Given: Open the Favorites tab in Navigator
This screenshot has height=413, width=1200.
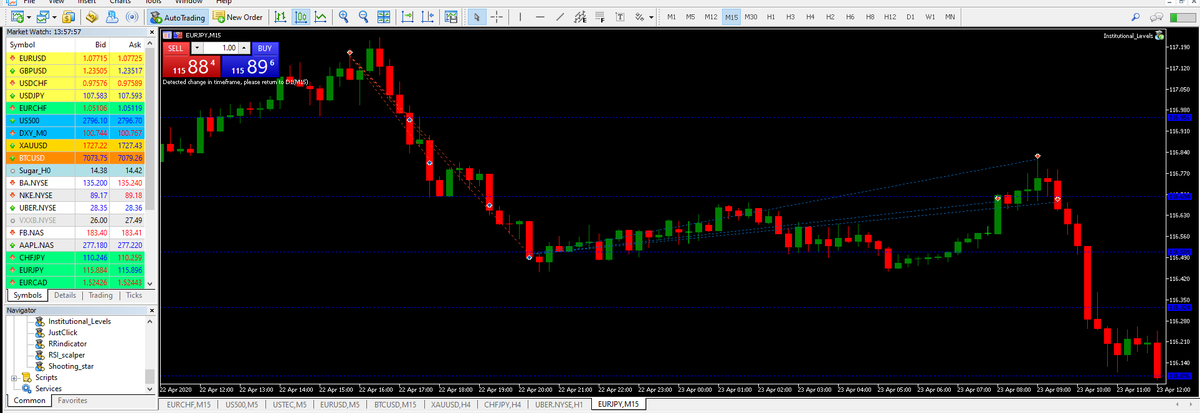Looking at the screenshot, I should [x=72, y=400].
